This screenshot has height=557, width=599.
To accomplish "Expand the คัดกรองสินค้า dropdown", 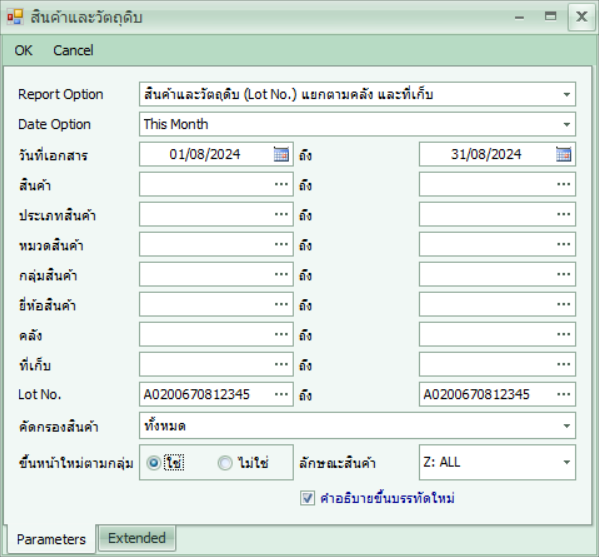I will tap(567, 426).
